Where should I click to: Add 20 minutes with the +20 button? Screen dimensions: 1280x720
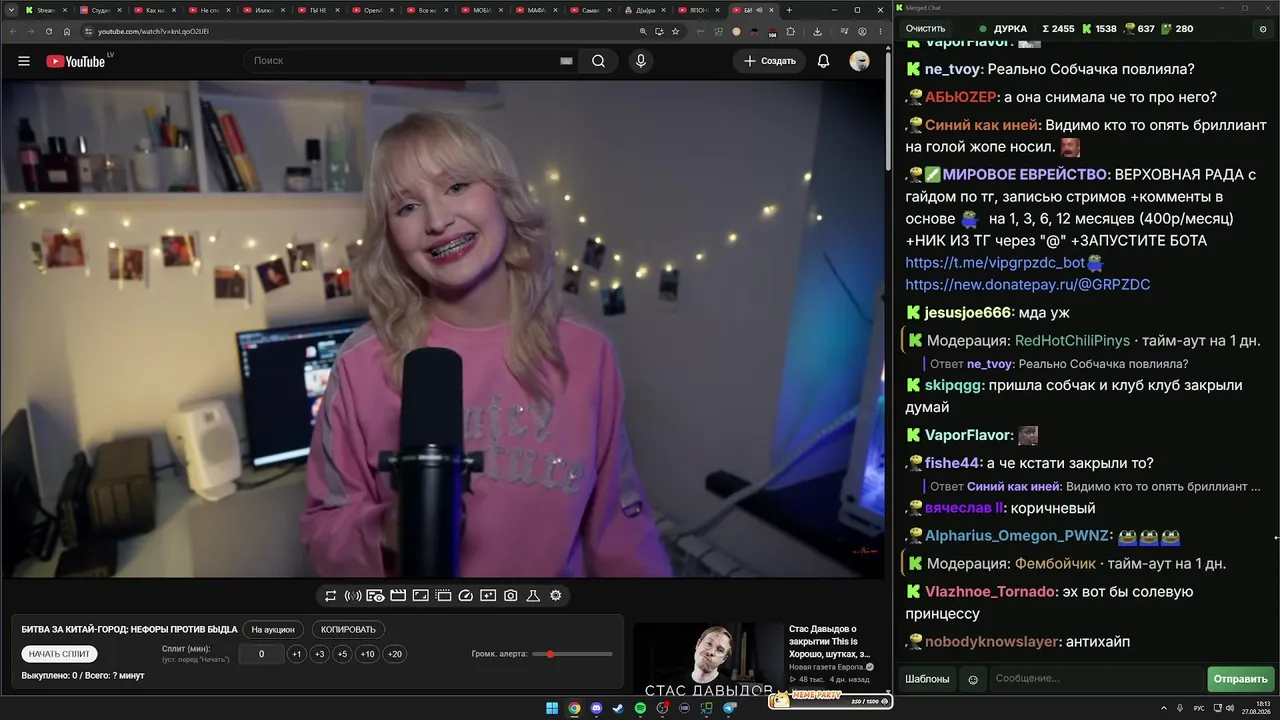[x=394, y=654]
